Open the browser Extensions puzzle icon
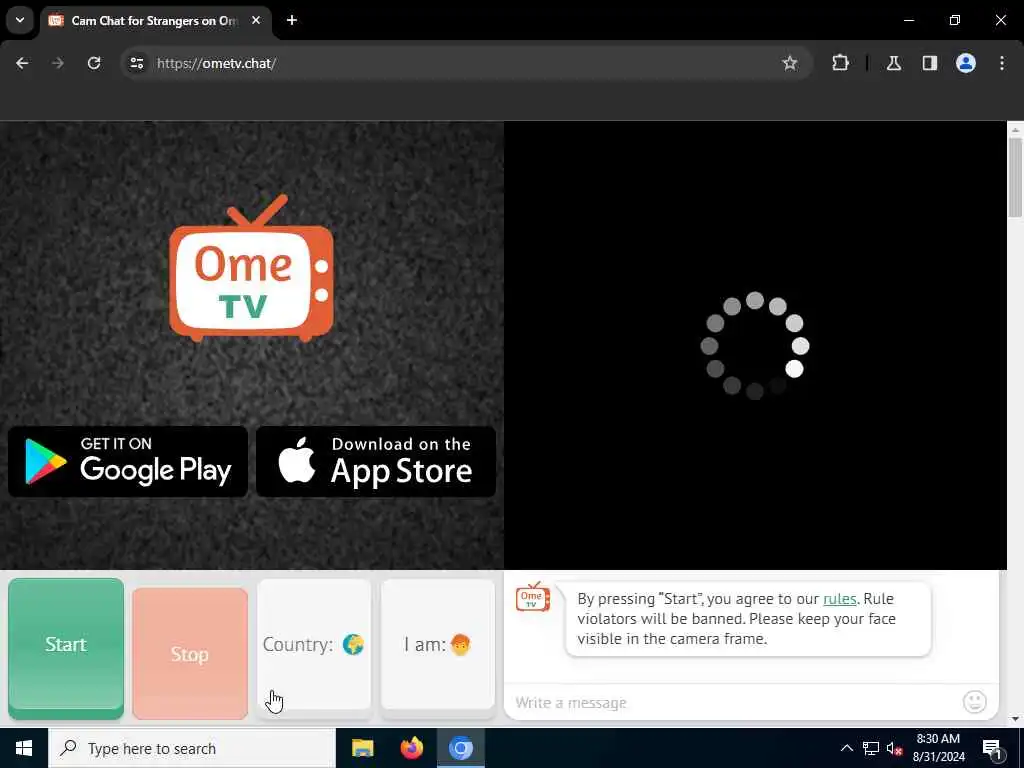This screenshot has width=1024, height=768. click(x=840, y=63)
